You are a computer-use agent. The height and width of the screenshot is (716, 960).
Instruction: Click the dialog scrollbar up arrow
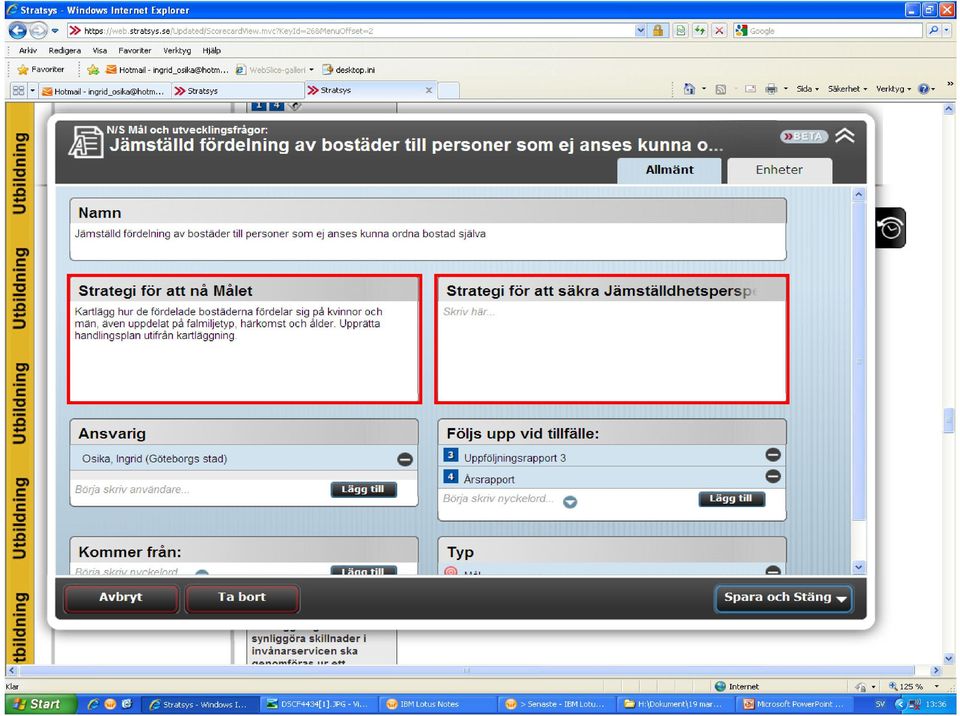(858, 195)
